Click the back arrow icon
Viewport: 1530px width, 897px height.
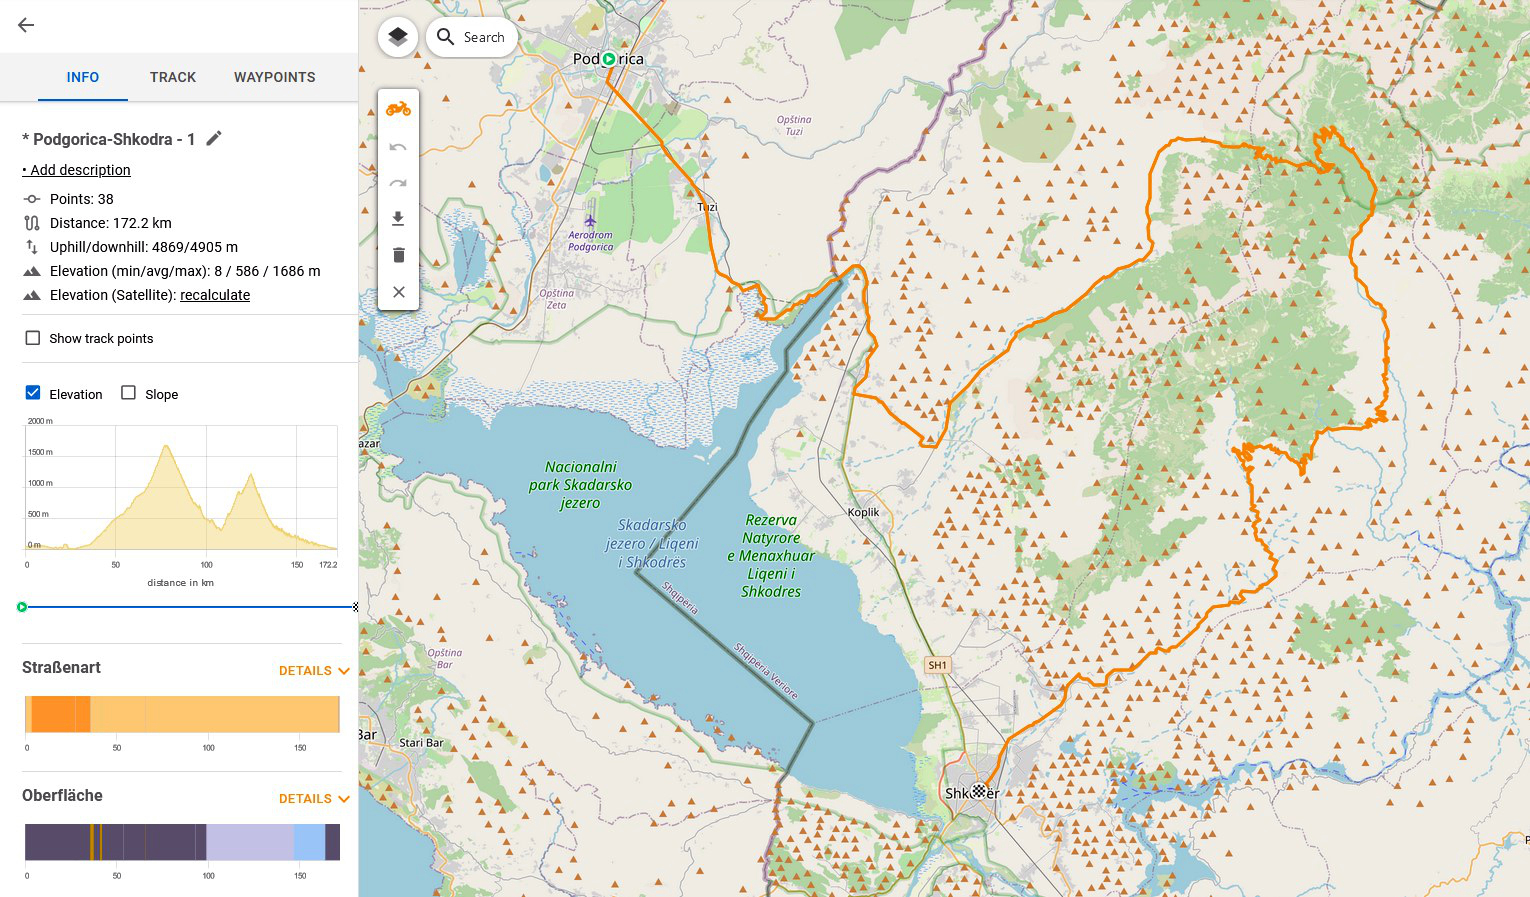[26, 26]
